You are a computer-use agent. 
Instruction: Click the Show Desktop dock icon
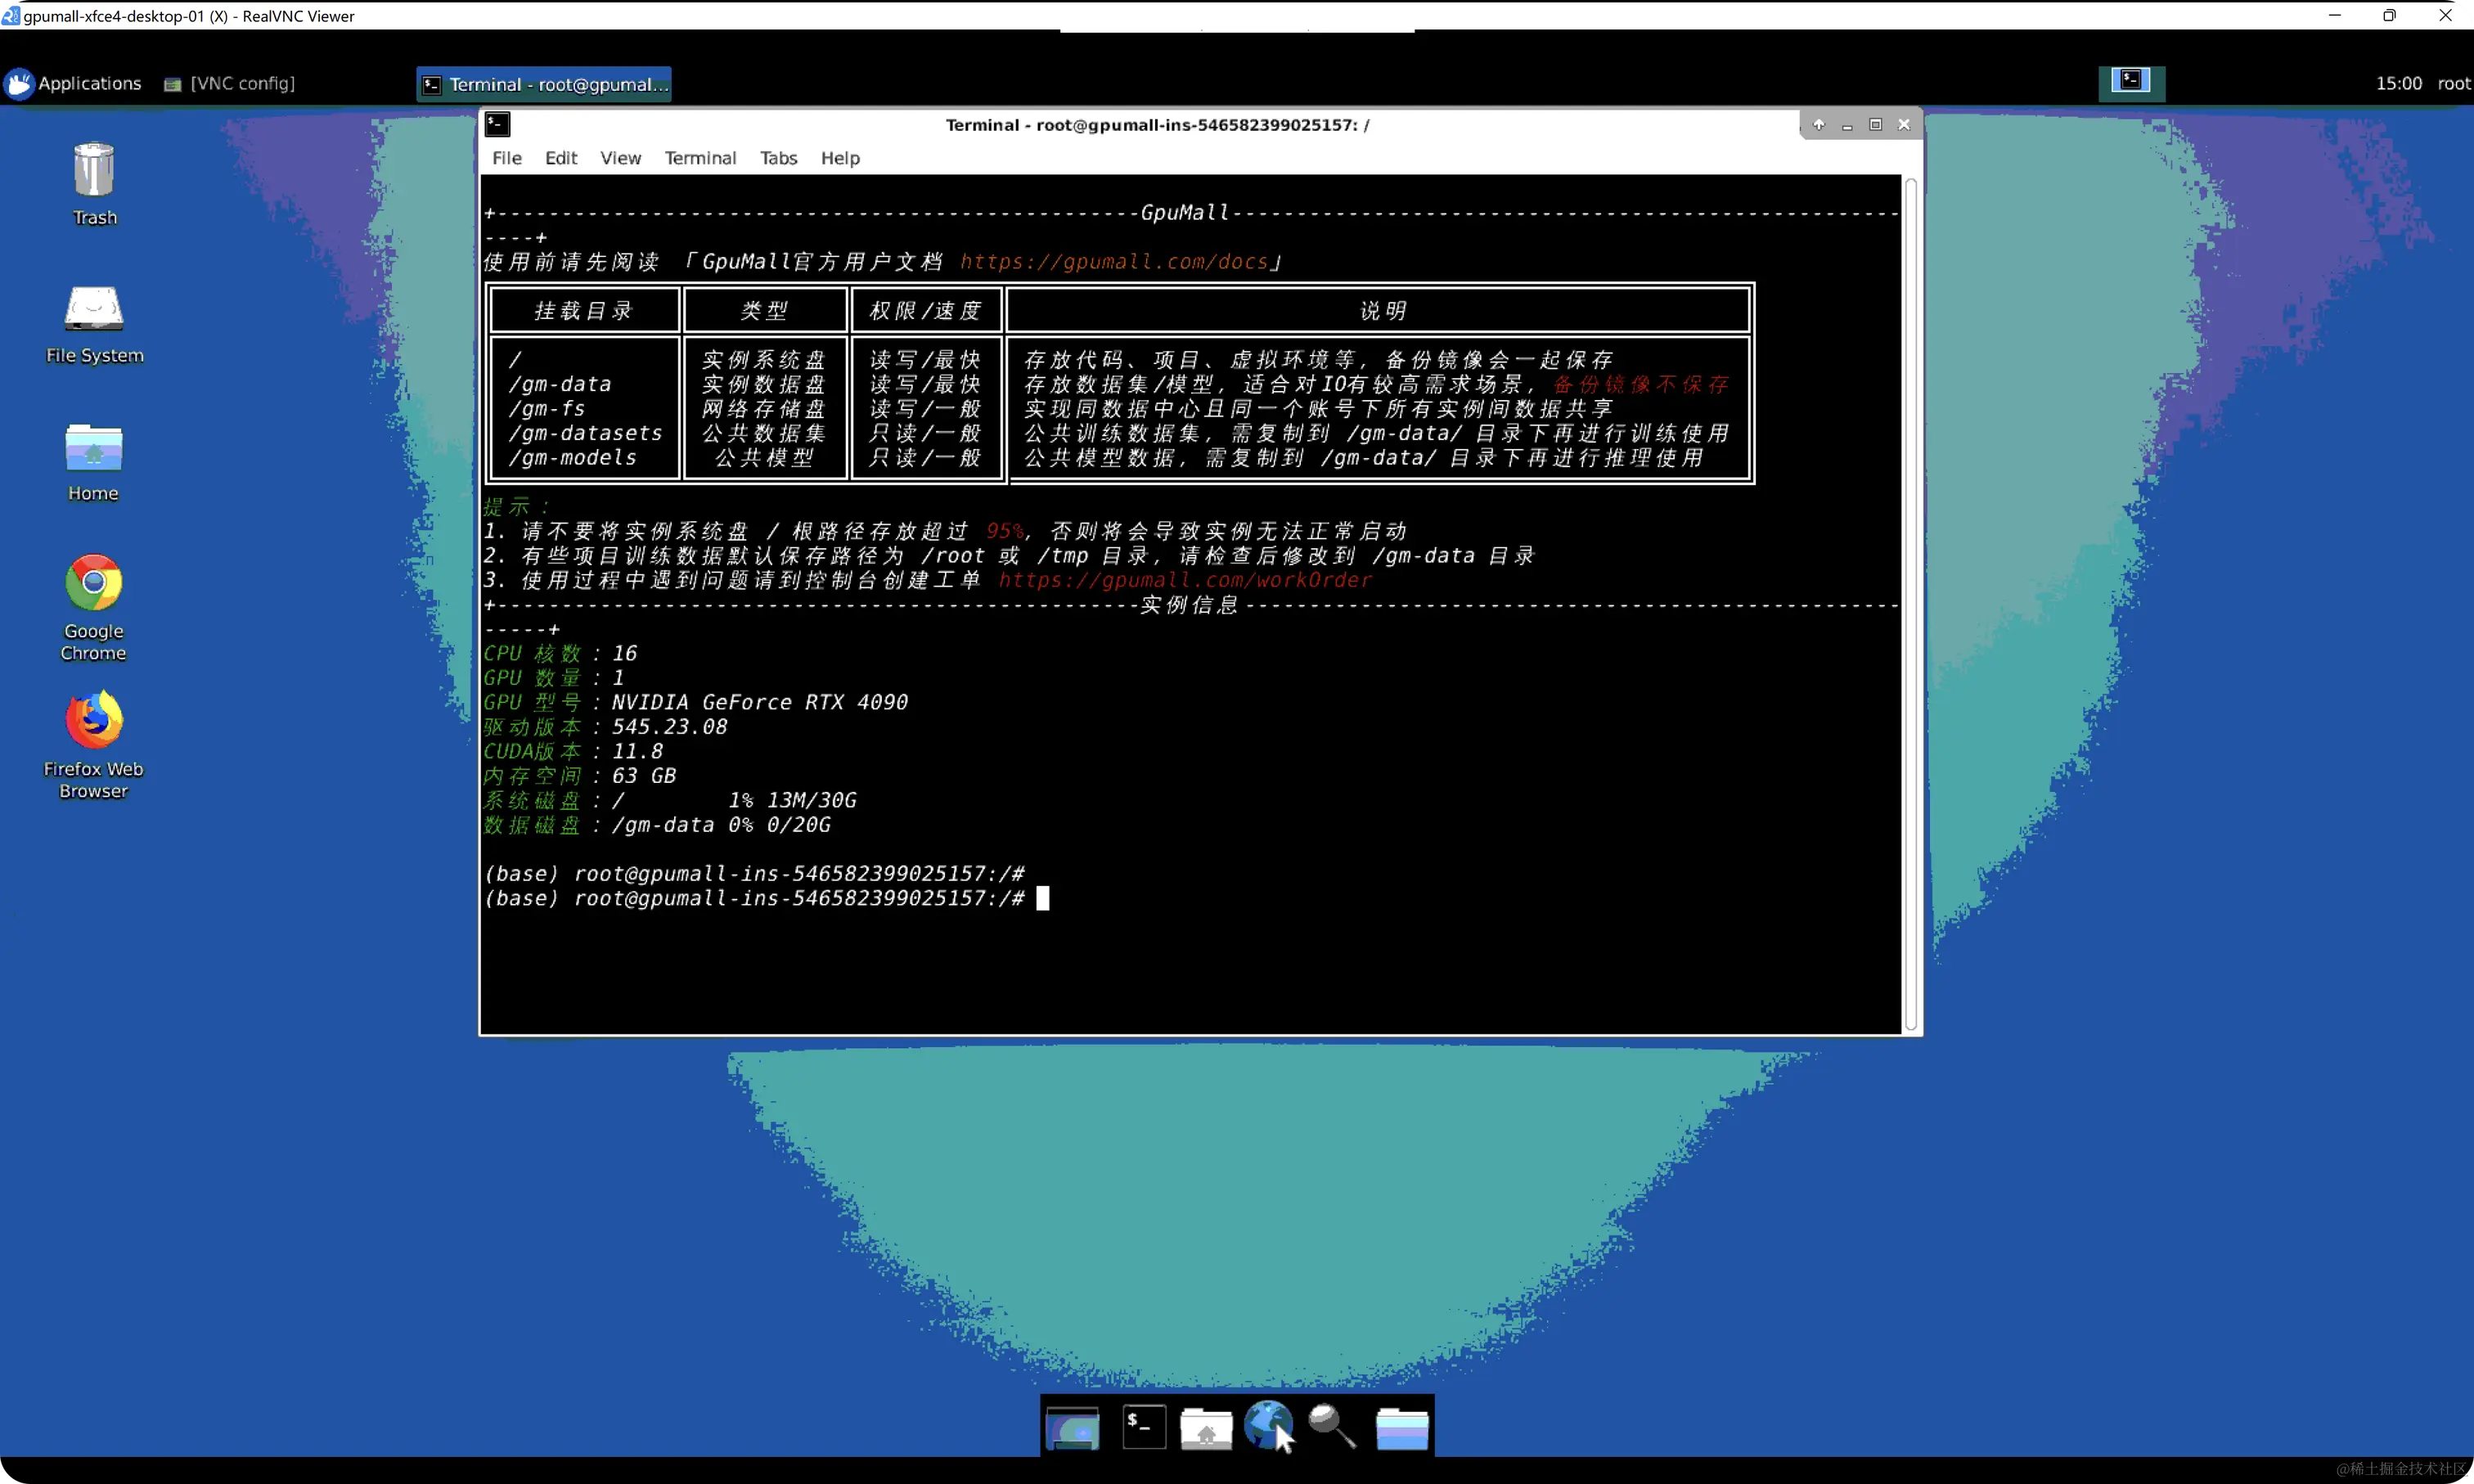tap(1072, 1427)
